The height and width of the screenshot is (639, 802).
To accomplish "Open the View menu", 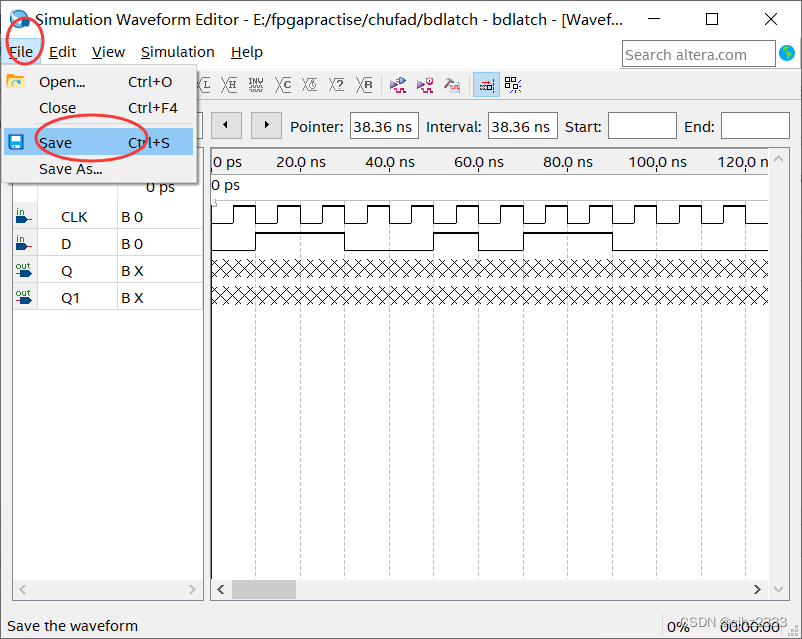I will coord(108,52).
